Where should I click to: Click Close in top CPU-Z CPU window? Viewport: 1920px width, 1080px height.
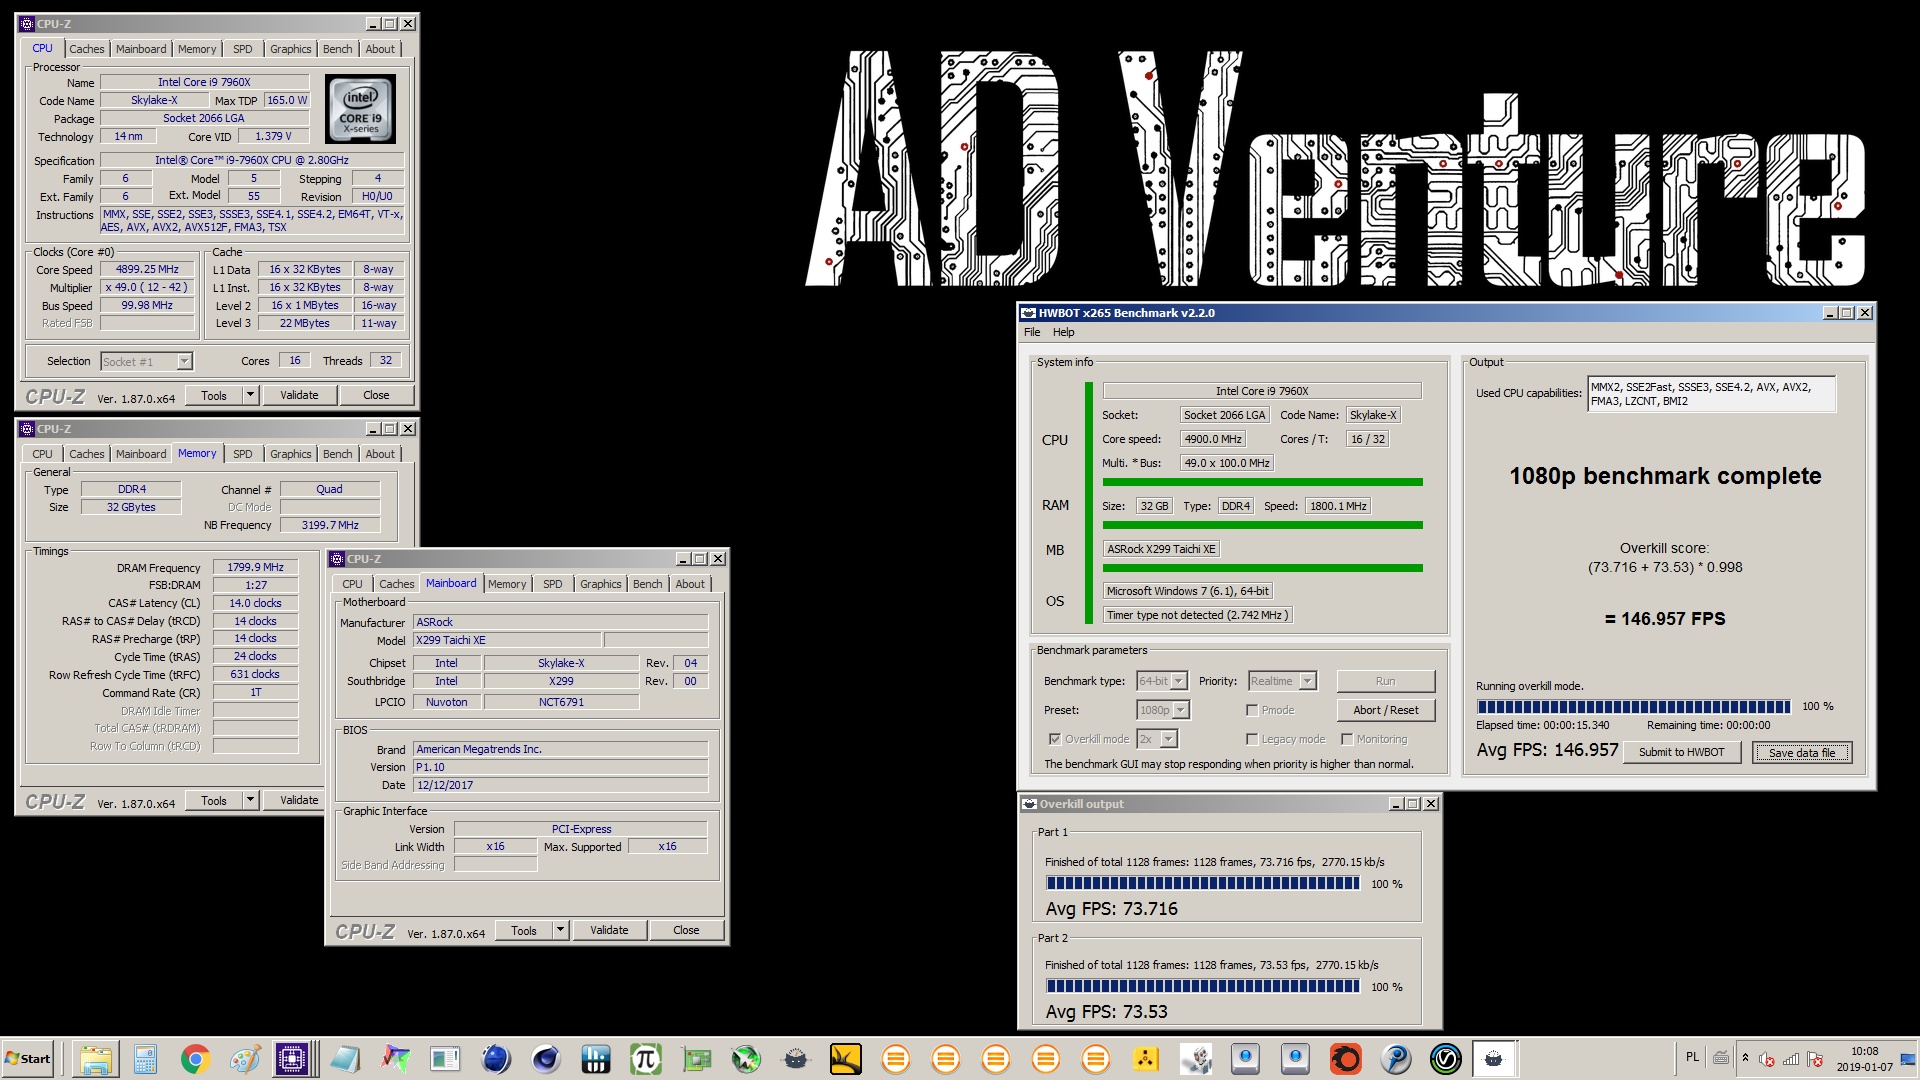(376, 395)
